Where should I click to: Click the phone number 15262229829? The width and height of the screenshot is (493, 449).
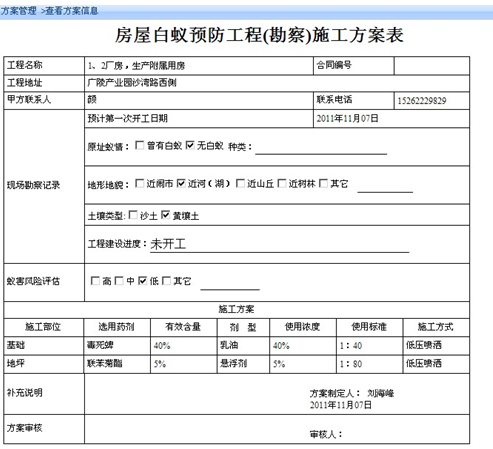(422, 101)
